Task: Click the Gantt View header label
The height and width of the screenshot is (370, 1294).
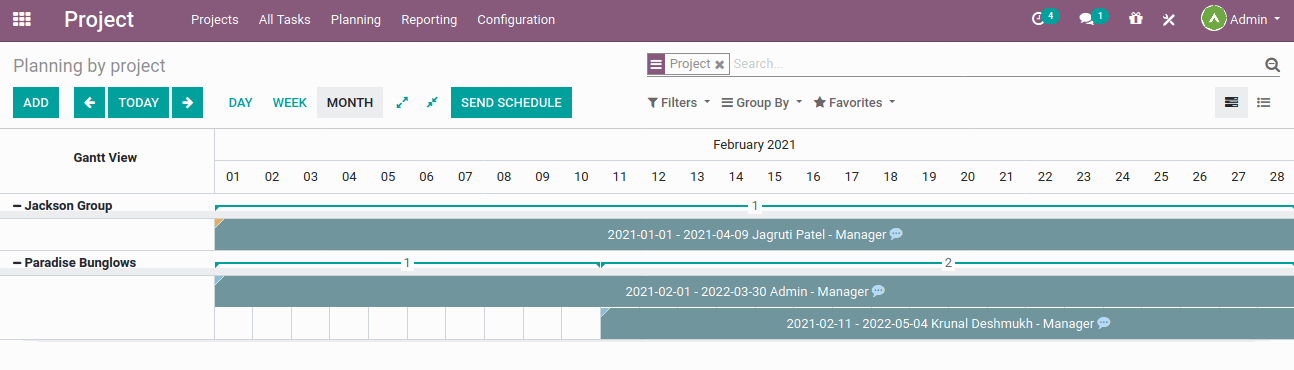Action: [105, 158]
